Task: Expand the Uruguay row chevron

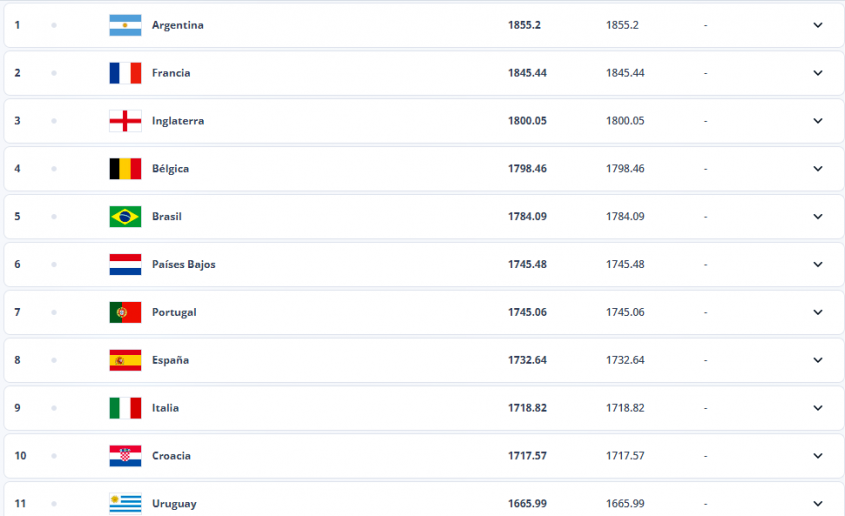Action: (818, 504)
